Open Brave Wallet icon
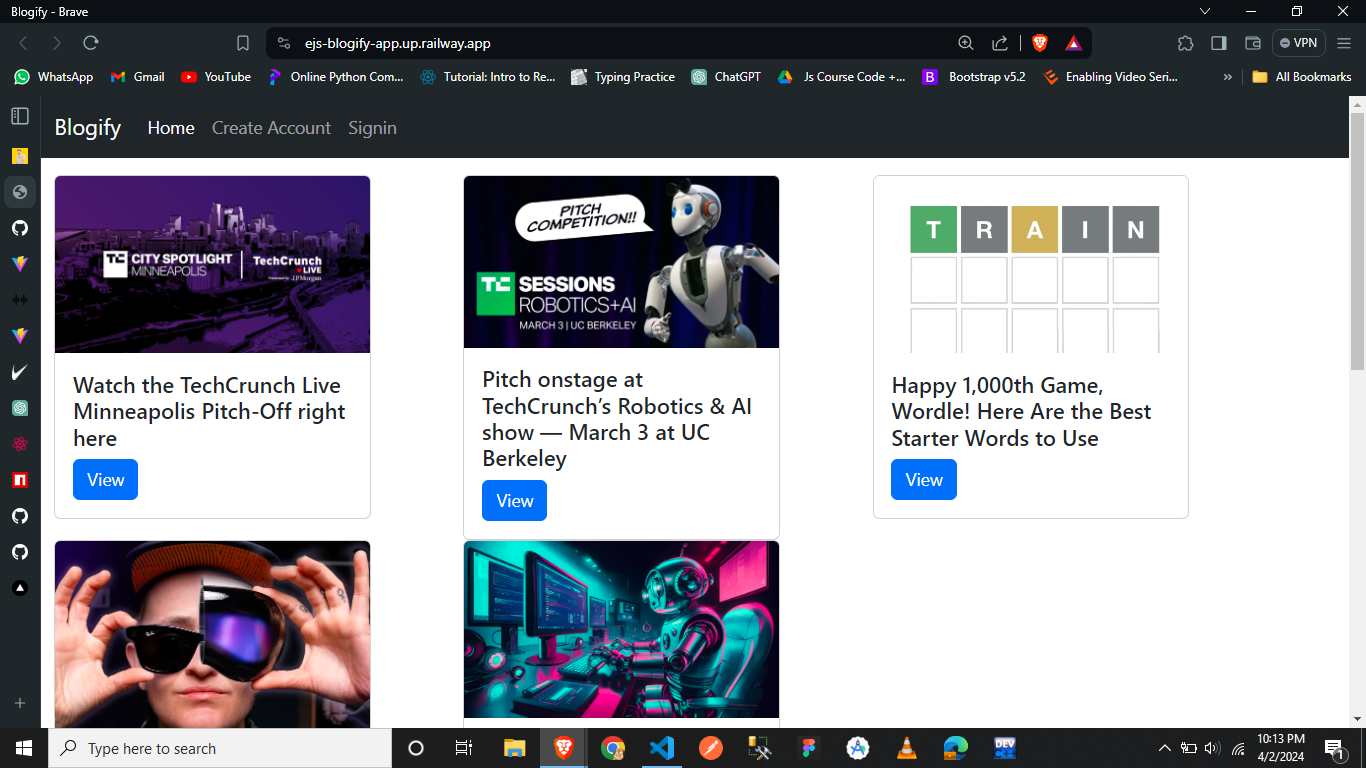Image resolution: width=1366 pixels, height=768 pixels. tap(1252, 43)
